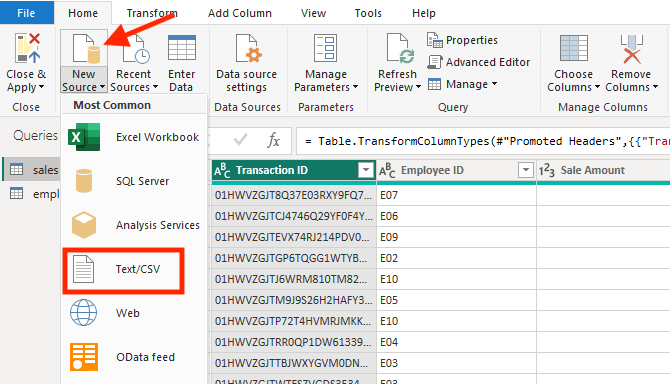Viewport: 670px width, 384px height.
Task: Open the Employee ID column filter dropdown
Action: point(526,170)
